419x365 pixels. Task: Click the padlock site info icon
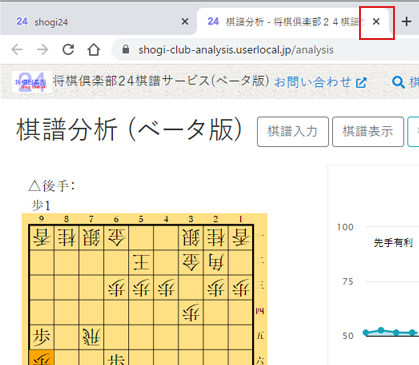click(126, 50)
